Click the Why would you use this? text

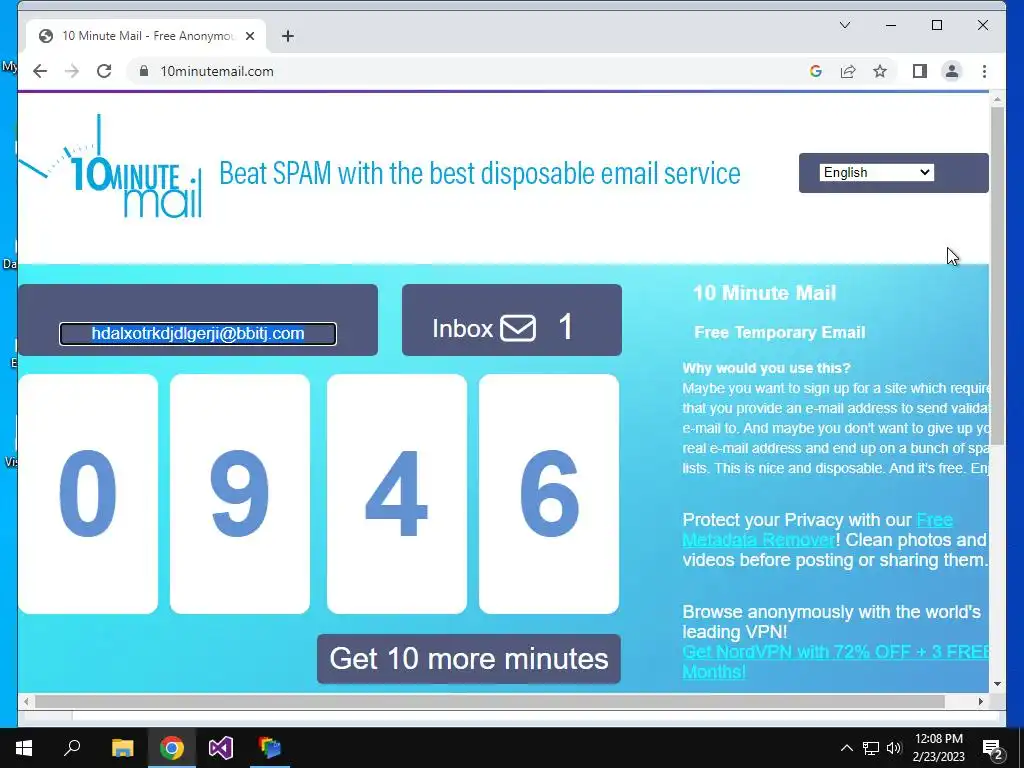coord(767,368)
